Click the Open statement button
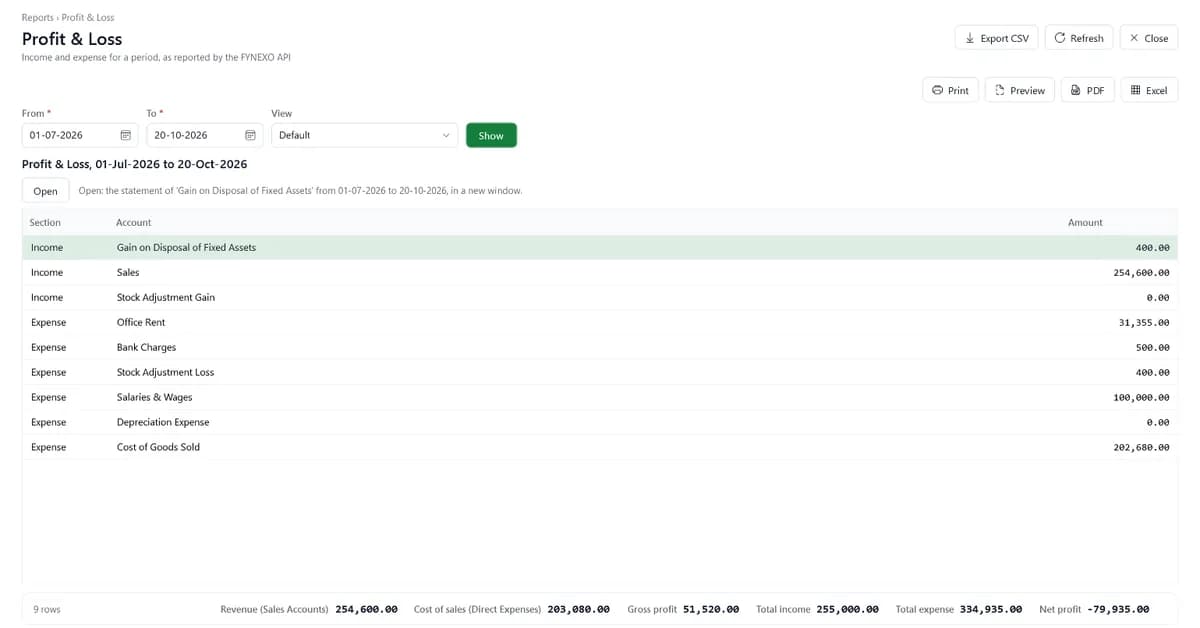 tap(45, 191)
